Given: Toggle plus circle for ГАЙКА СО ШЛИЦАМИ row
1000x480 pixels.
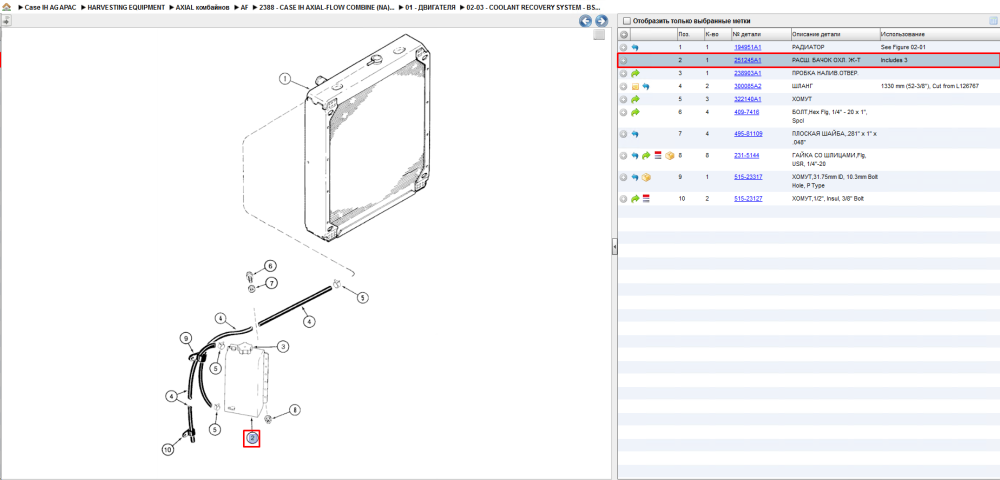Looking at the screenshot, I should 624,156.
